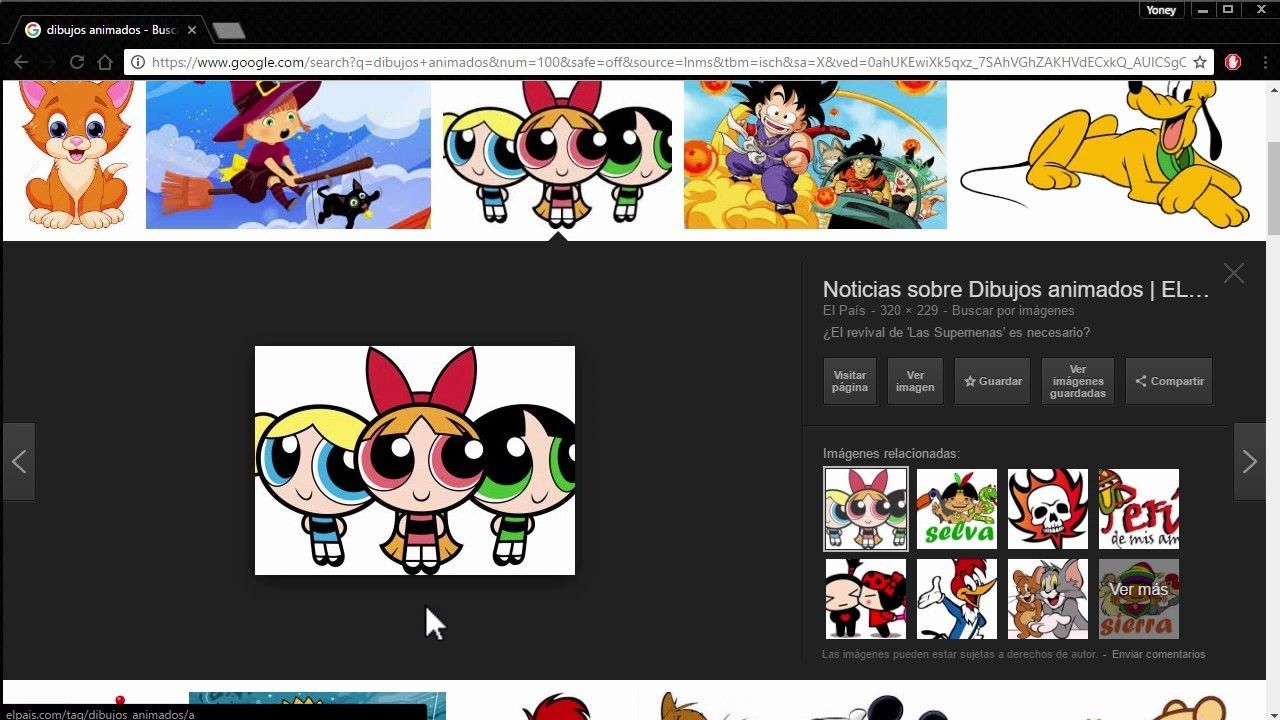Go back with the browser back arrow
This screenshot has height=720, width=1280.
(20, 62)
